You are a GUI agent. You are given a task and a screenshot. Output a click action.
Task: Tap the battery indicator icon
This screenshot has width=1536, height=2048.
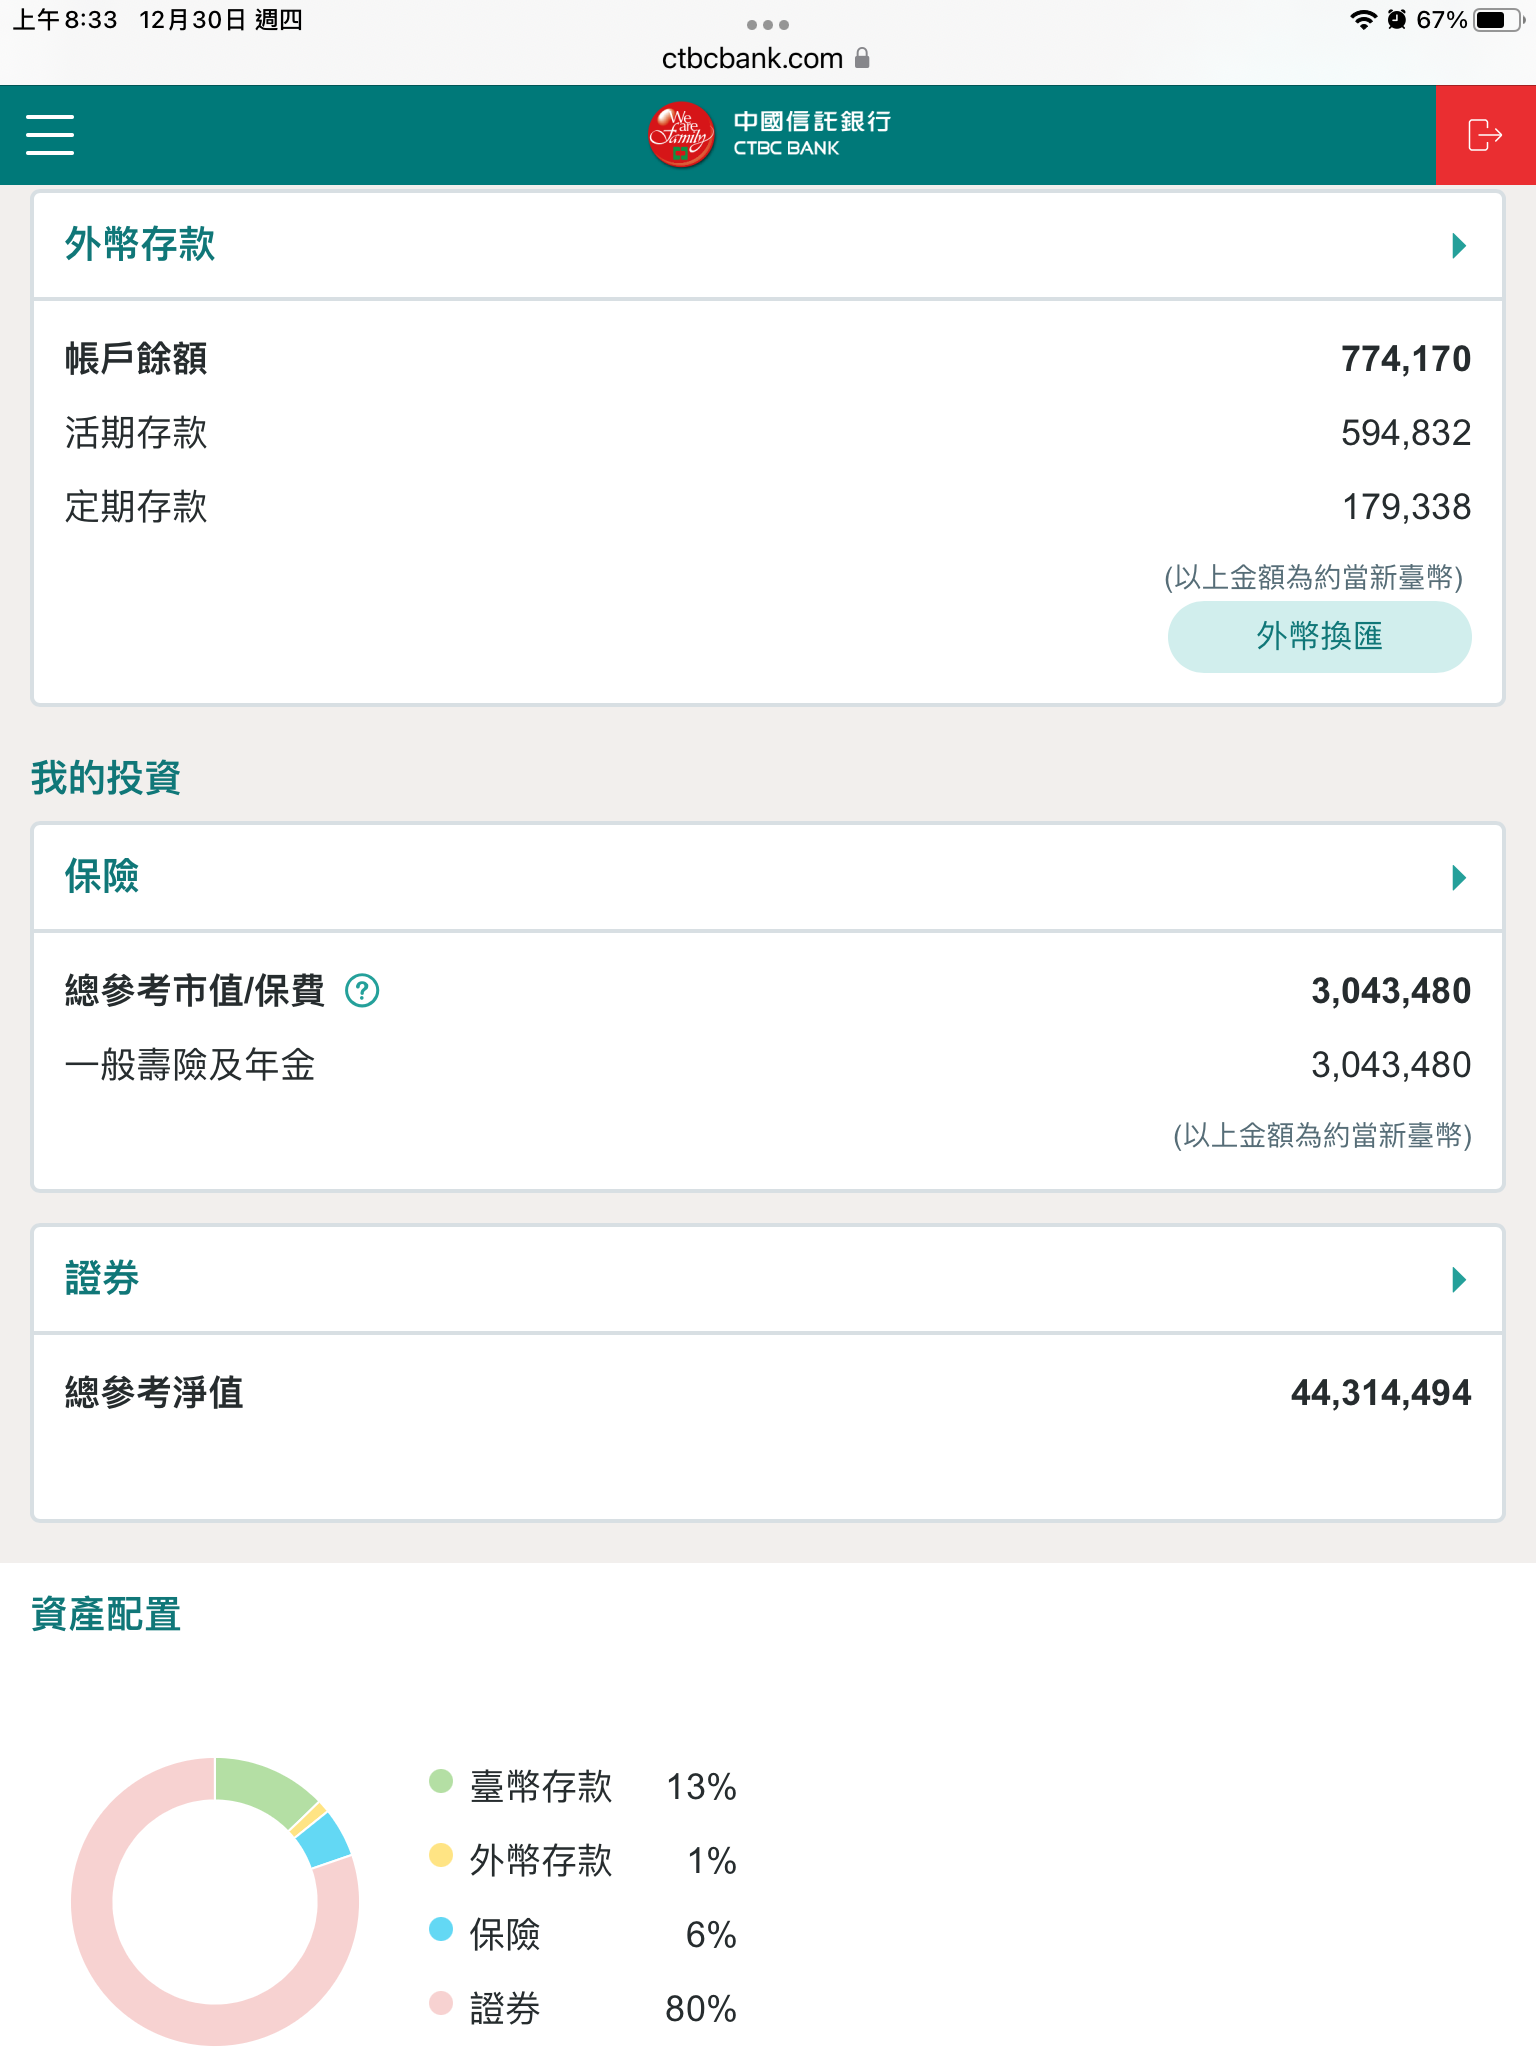[1497, 20]
